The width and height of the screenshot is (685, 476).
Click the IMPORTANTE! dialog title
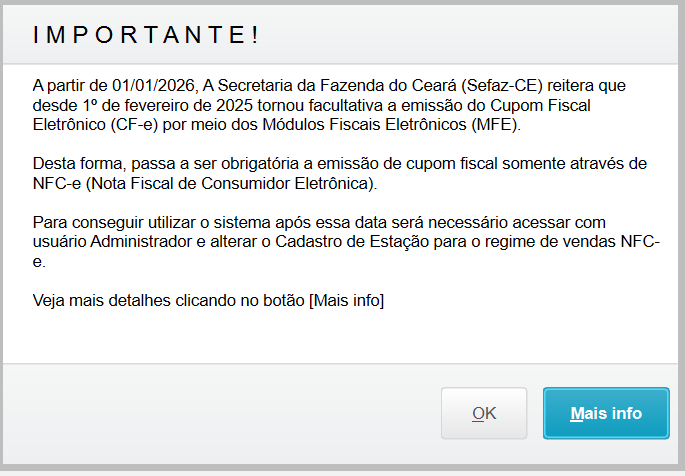point(146,35)
